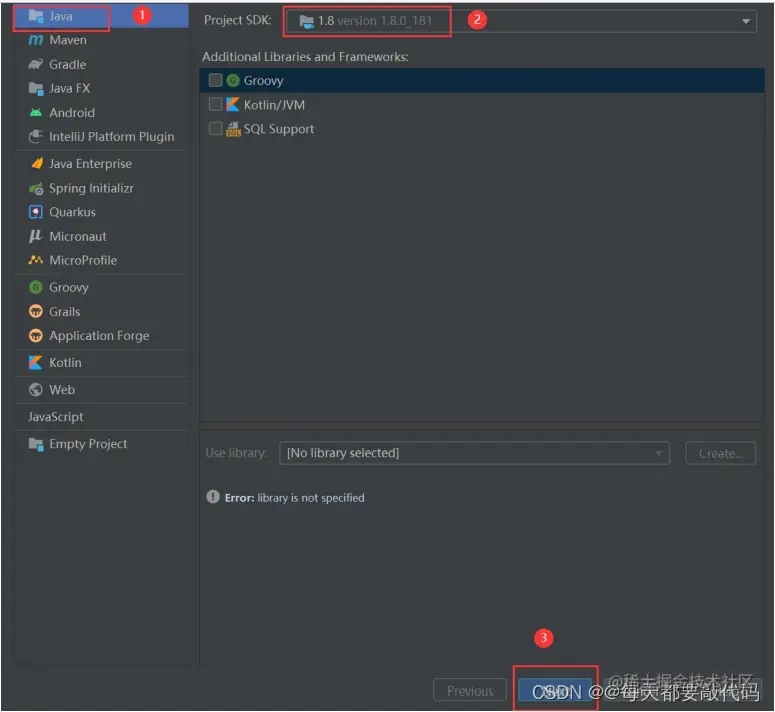Screen dimensions: 775x712
Task: Click the IntelliJ Platform Plugin icon
Action: tap(36, 136)
